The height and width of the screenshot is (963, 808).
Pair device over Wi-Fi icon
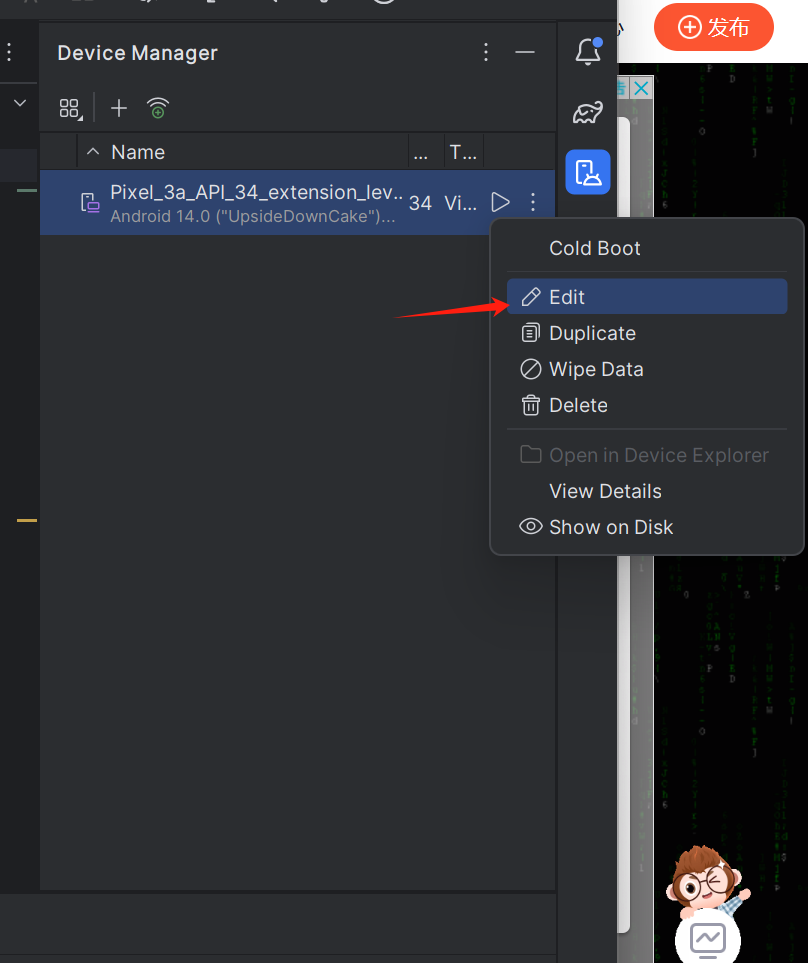(158, 109)
